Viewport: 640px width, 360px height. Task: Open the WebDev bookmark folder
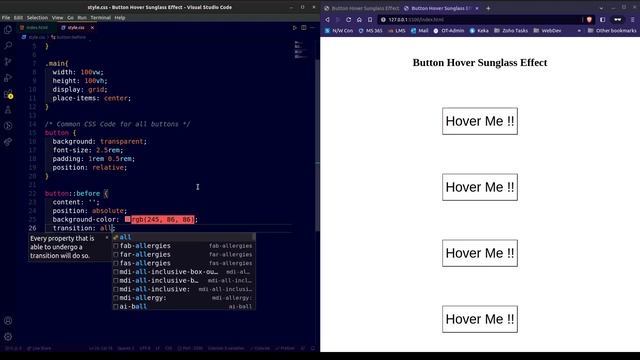[x=547, y=31]
